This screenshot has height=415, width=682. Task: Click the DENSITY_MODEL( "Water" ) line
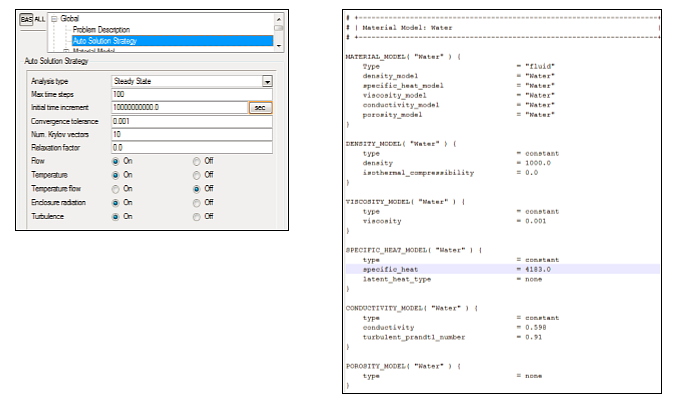pyautogui.click(x=401, y=144)
